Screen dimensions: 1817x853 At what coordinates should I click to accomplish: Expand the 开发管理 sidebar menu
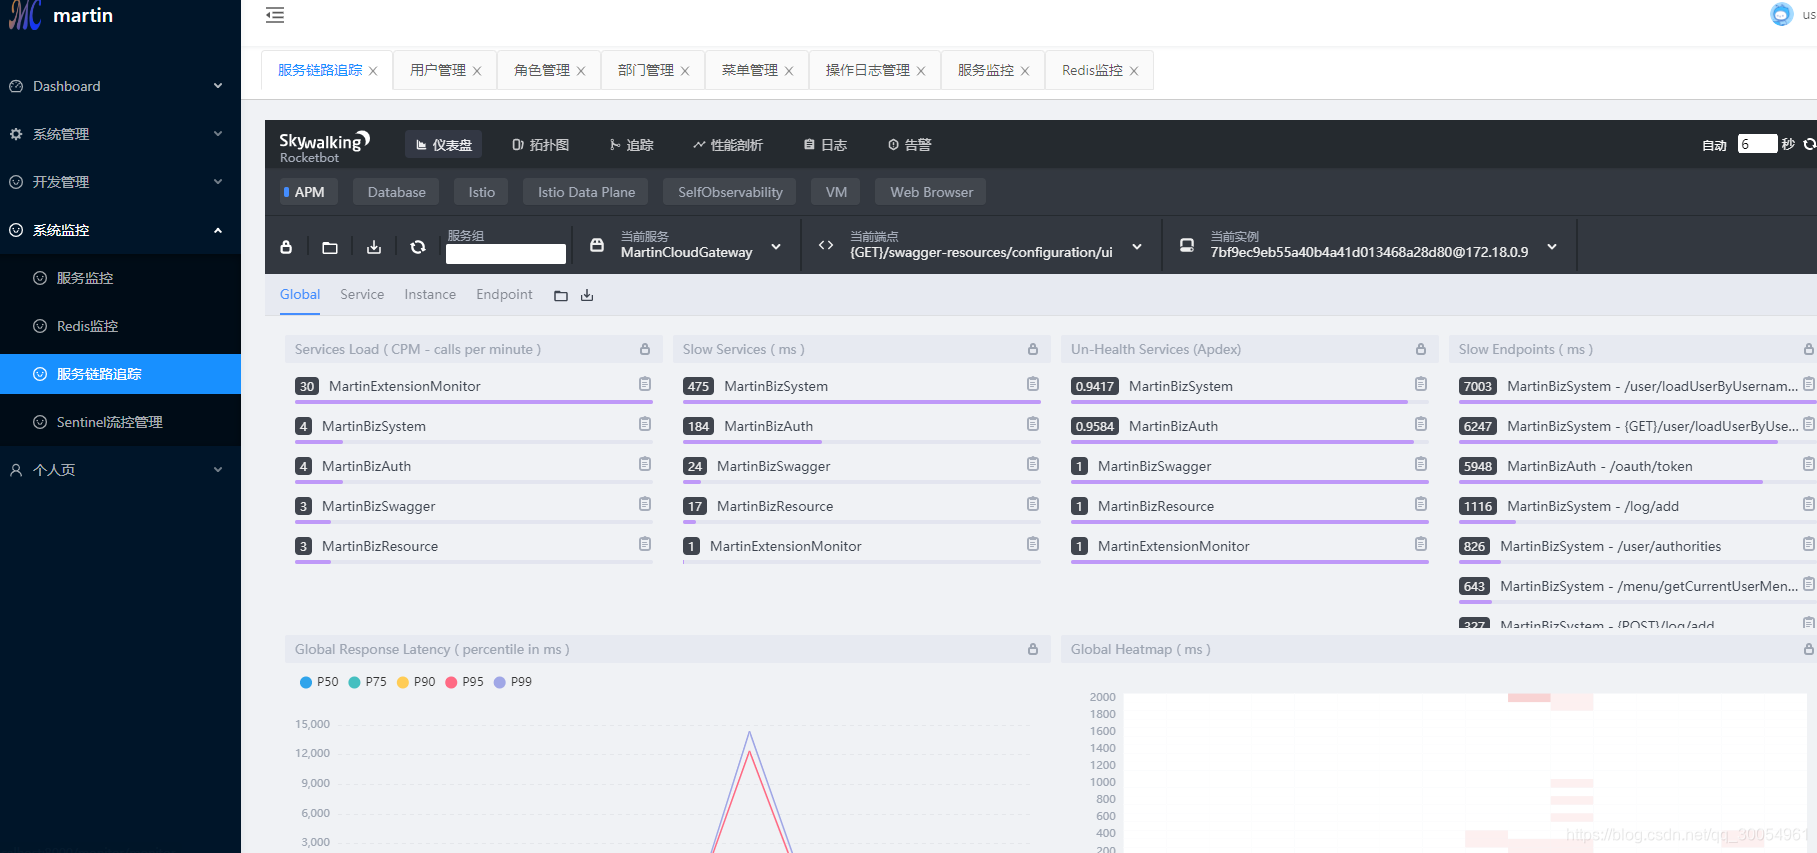120,182
